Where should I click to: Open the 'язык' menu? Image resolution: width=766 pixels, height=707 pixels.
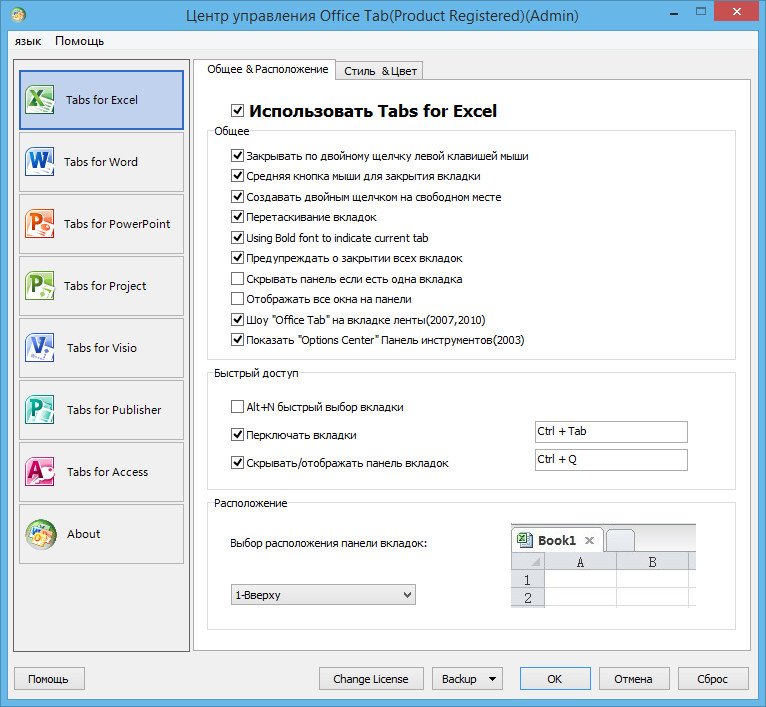(x=28, y=41)
